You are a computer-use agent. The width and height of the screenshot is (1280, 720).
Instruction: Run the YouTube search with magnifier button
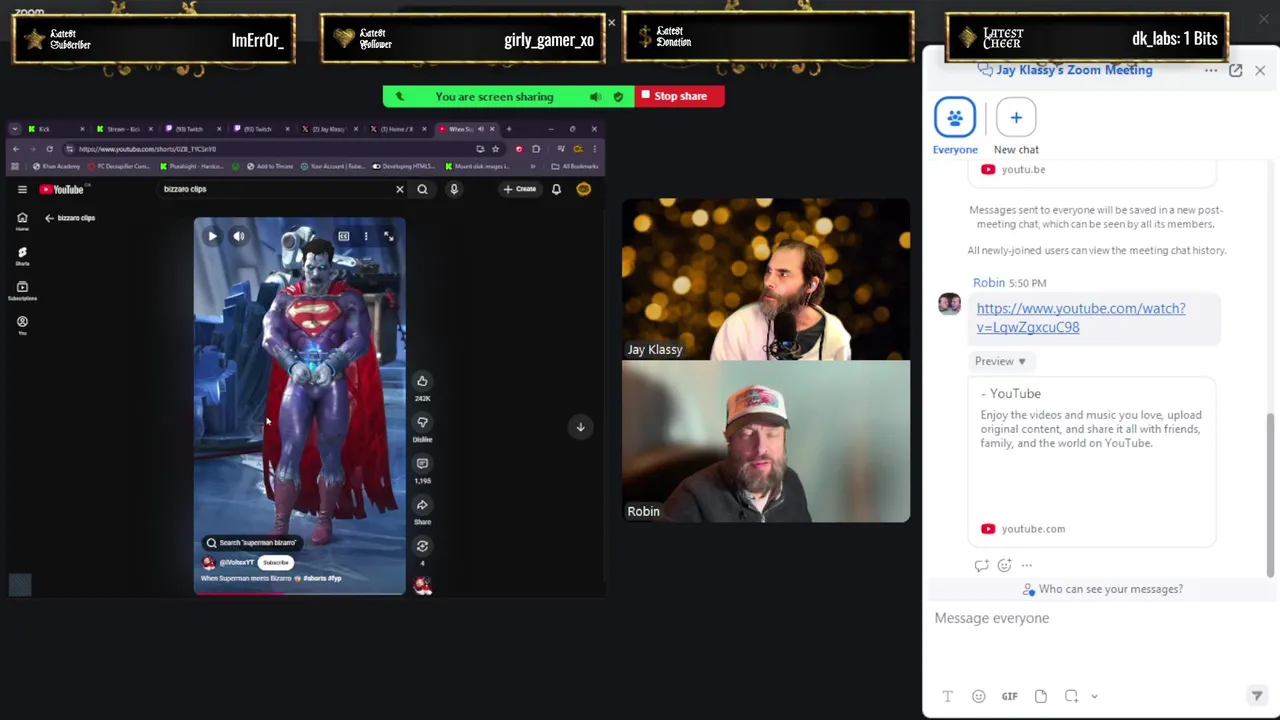point(422,189)
